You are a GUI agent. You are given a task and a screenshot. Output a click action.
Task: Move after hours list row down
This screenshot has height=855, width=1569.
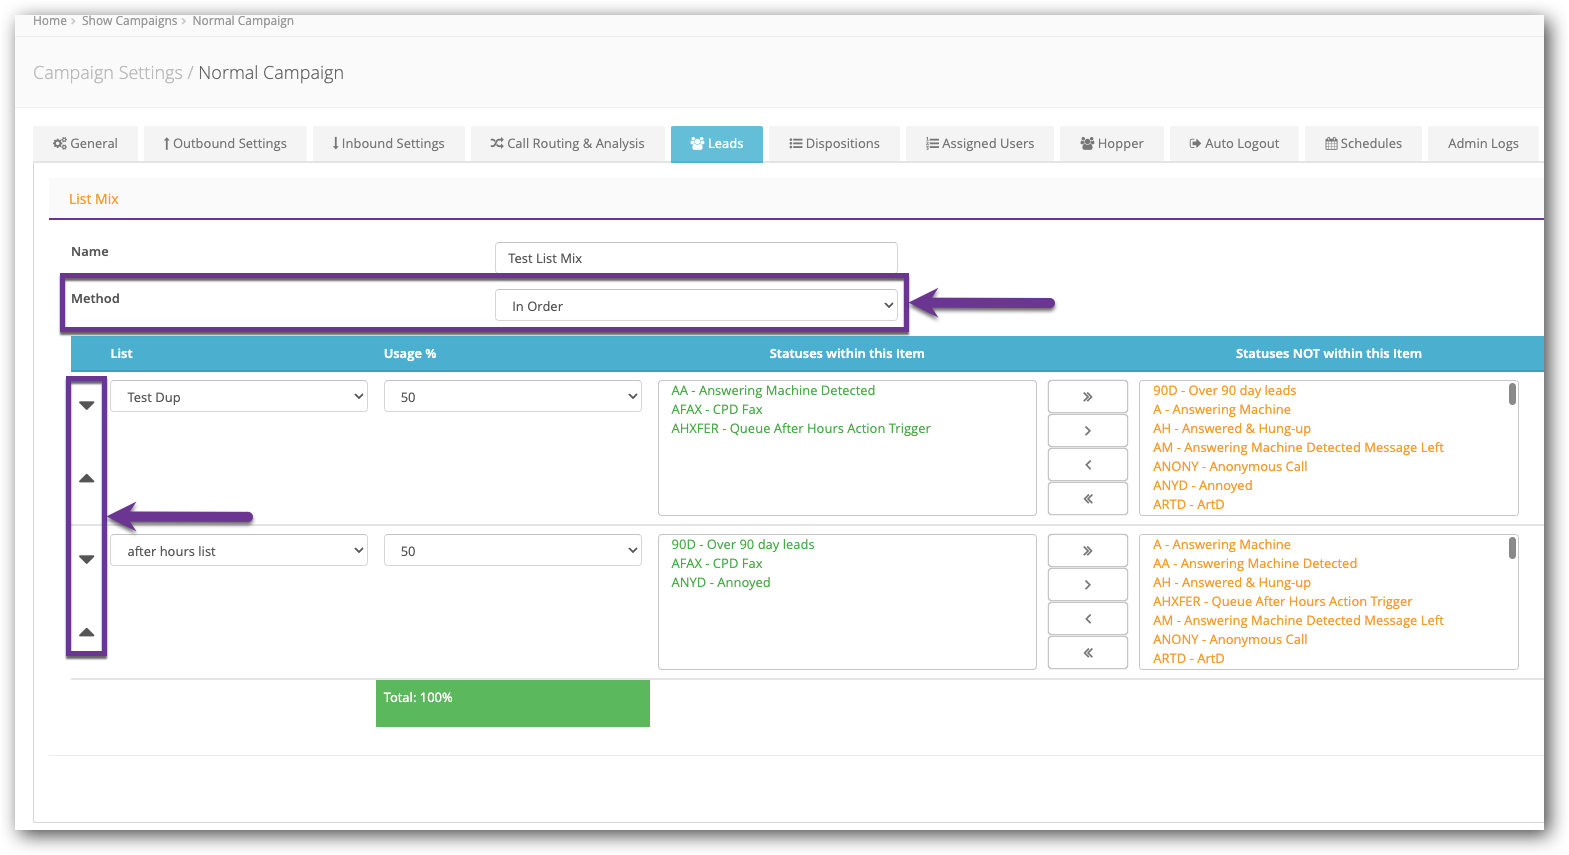87,559
